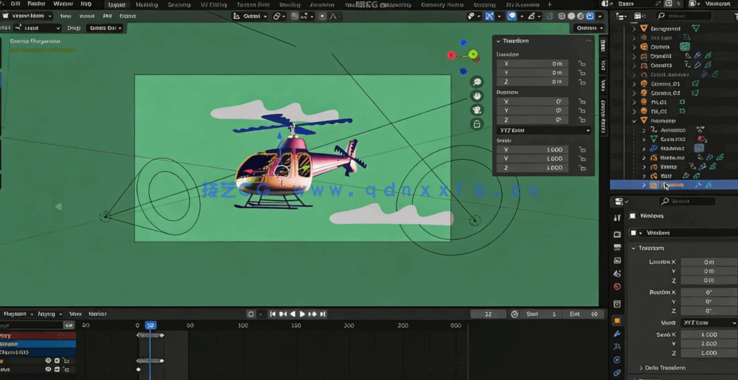Open the Render menu in top bar

pos(36,4)
